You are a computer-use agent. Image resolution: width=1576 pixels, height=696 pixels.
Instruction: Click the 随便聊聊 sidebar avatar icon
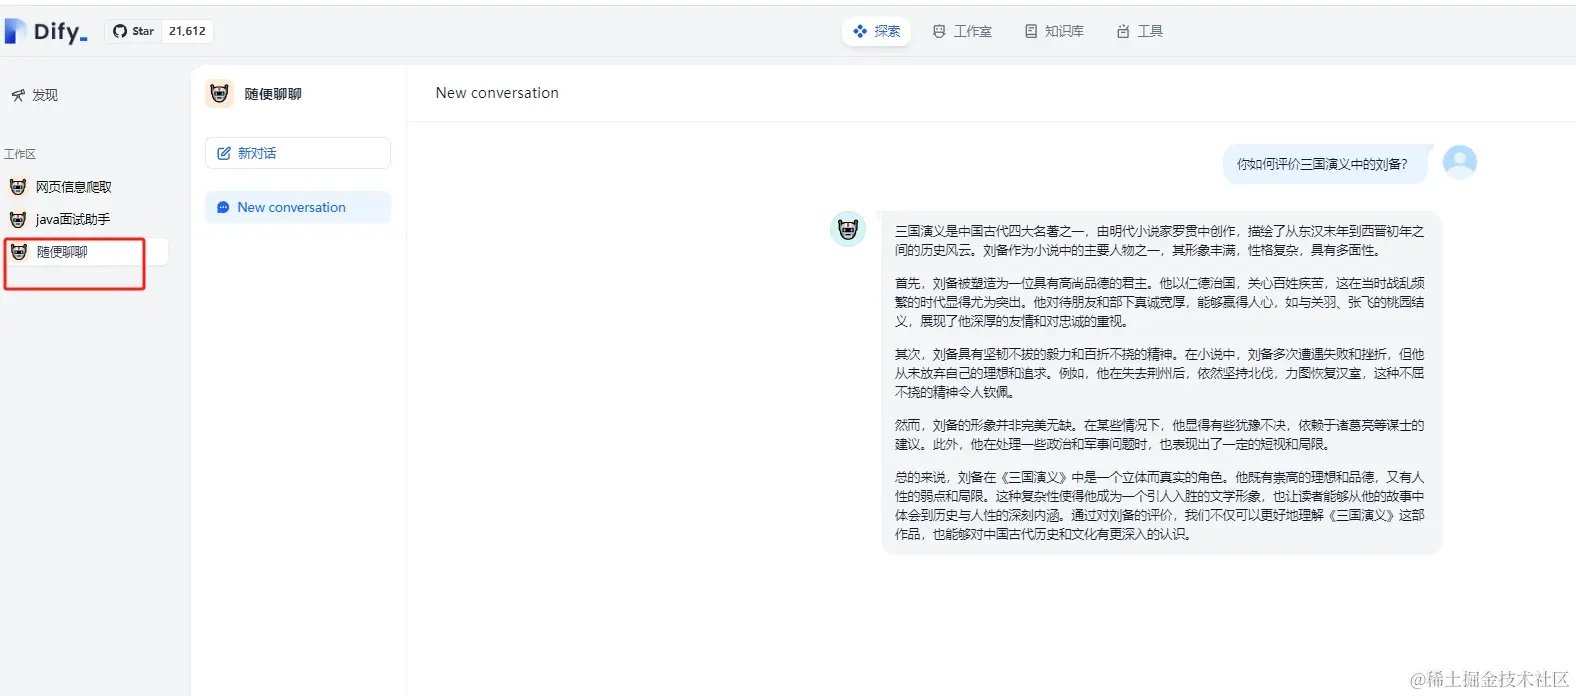[19, 252]
